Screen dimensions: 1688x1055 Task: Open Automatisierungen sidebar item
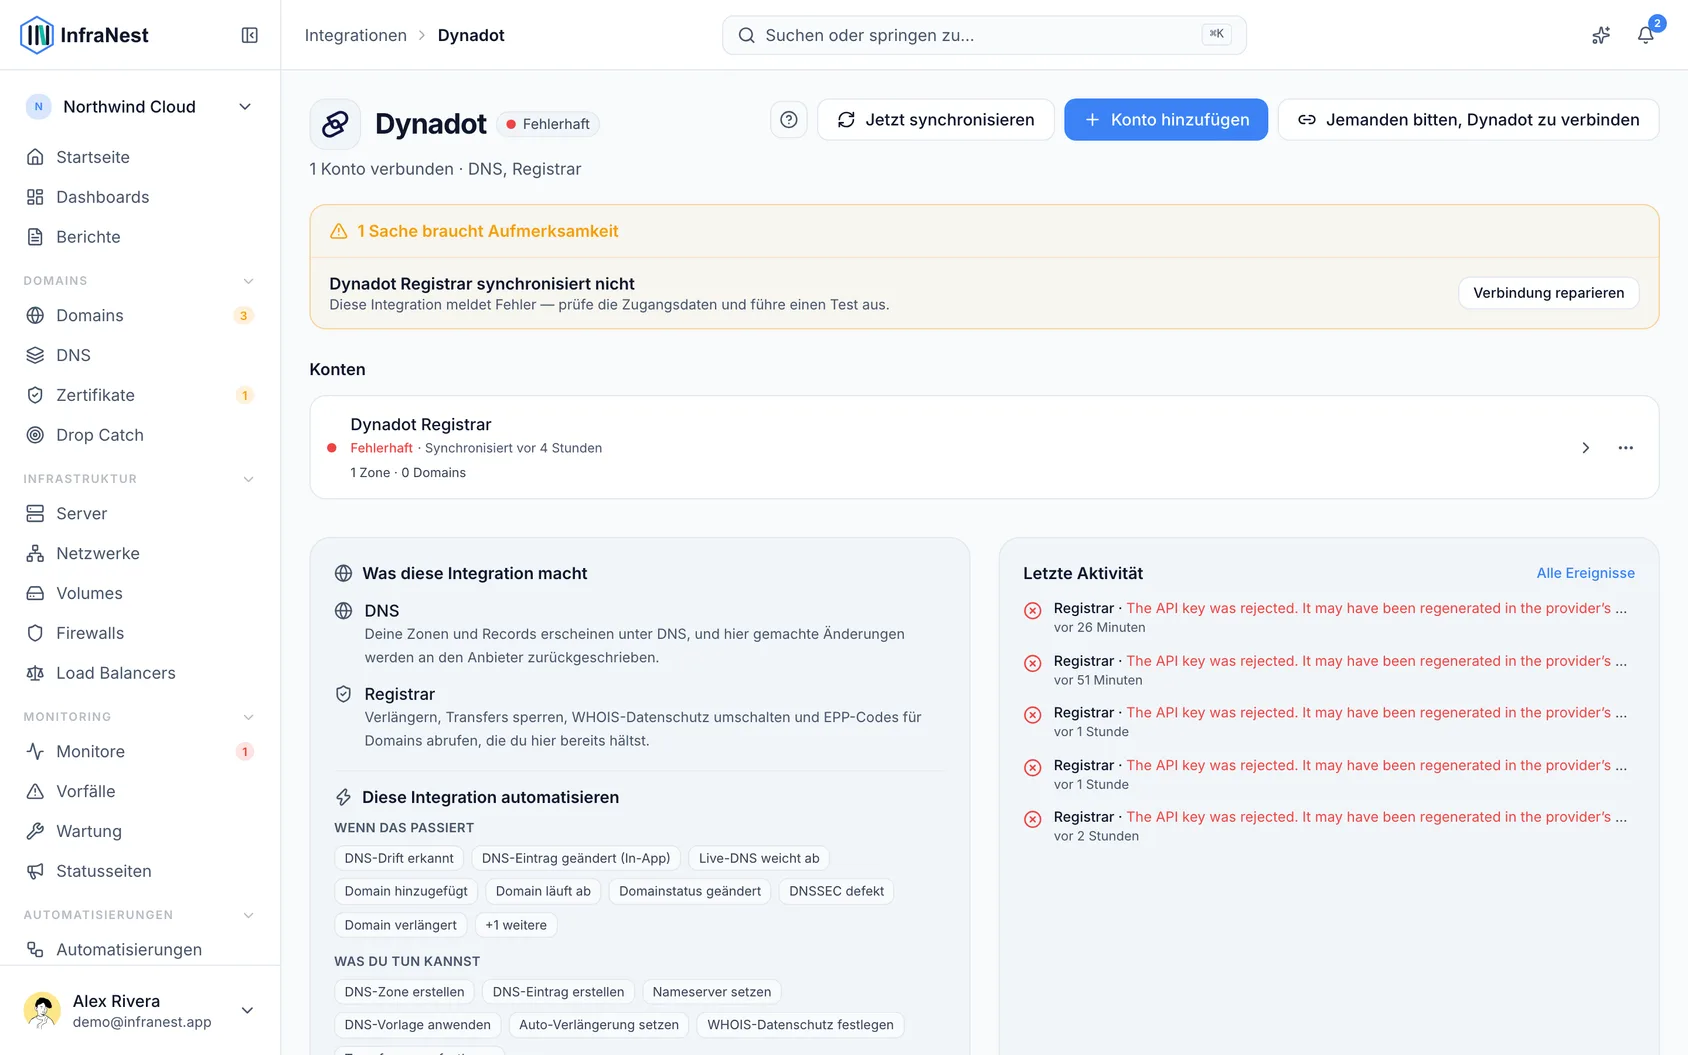140,949
